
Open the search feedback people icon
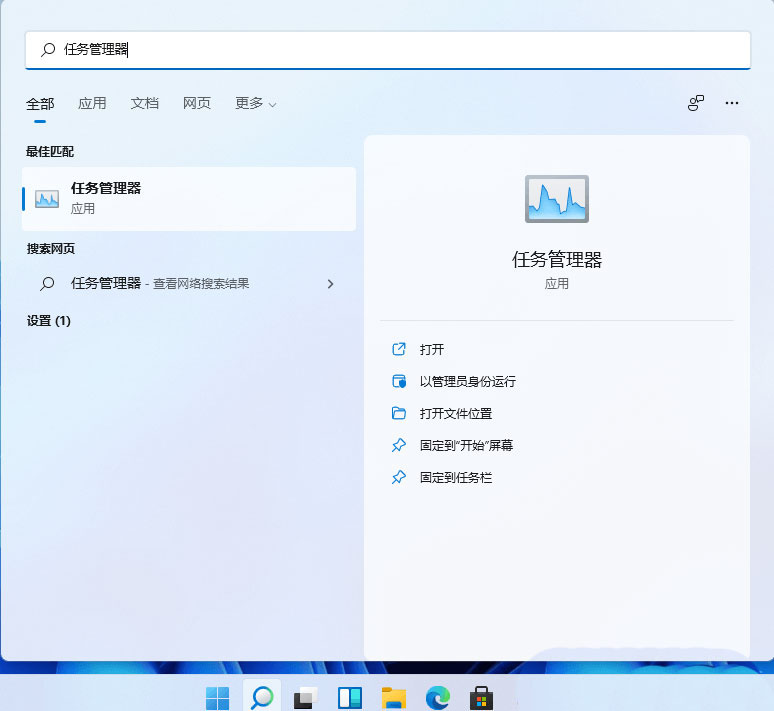[x=696, y=103]
